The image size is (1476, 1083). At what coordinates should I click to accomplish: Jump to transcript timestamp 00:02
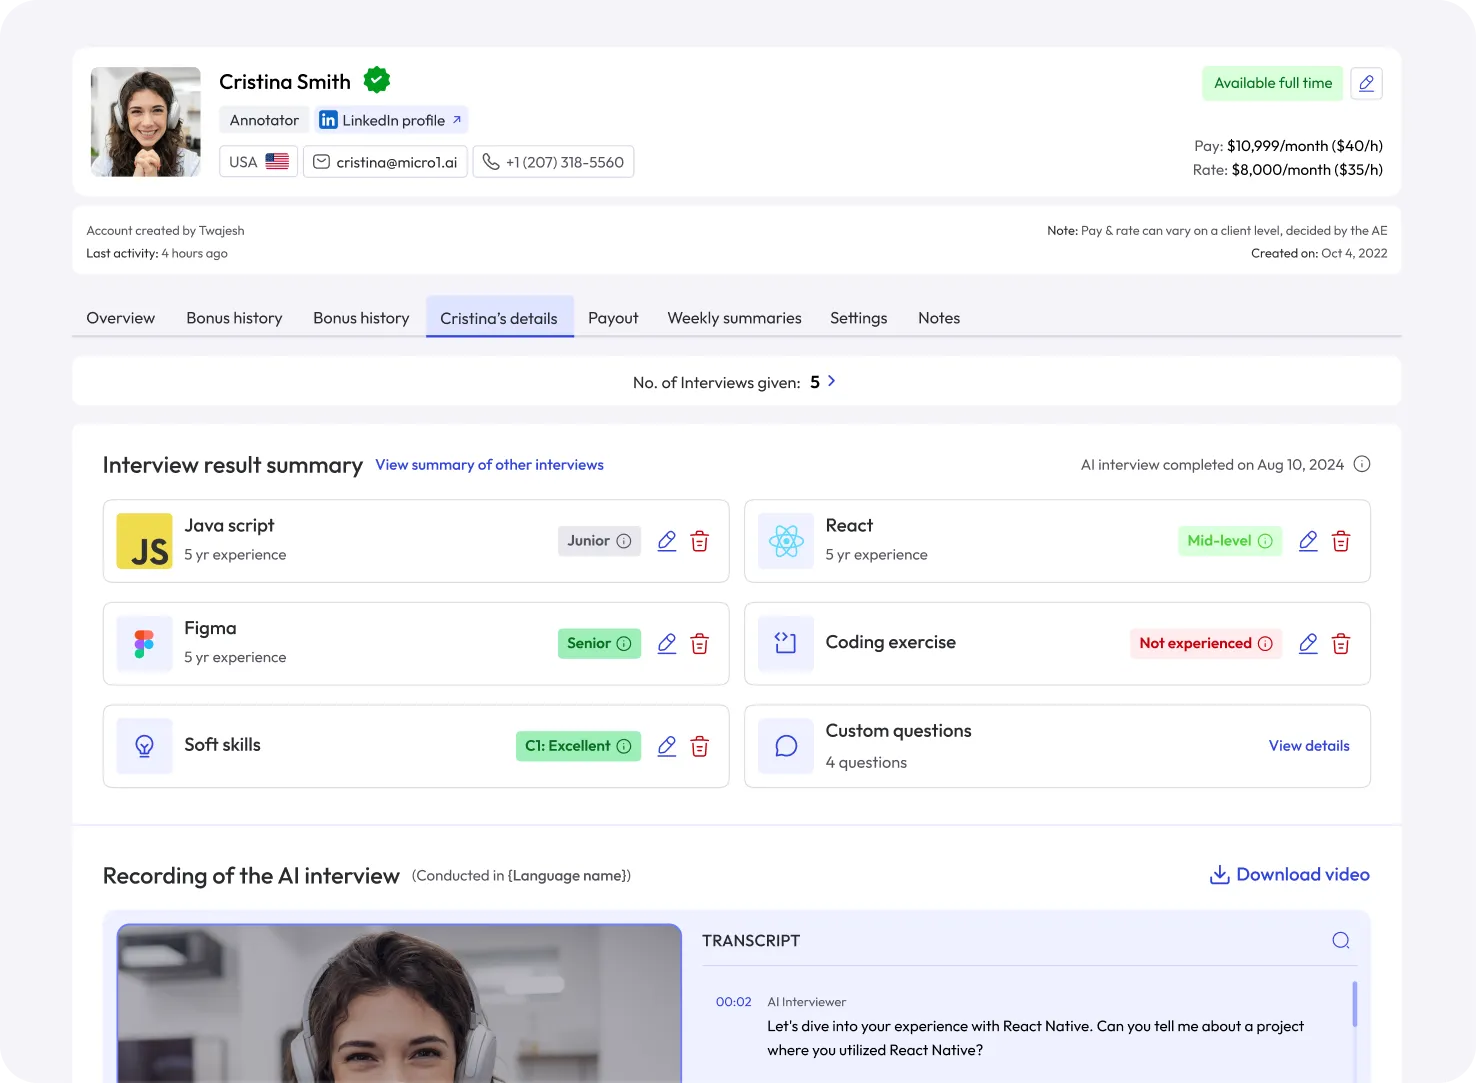point(733,1002)
